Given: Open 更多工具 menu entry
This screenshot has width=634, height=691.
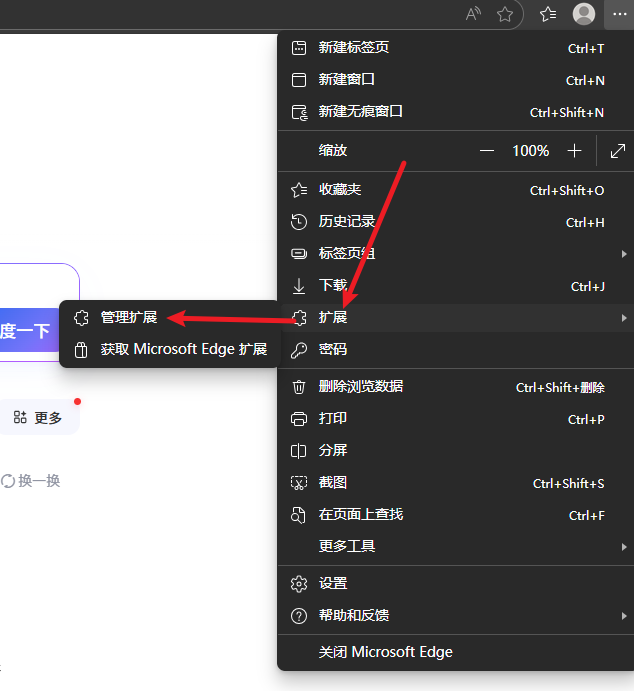Looking at the screenshot, I should (x=456, y=547).
